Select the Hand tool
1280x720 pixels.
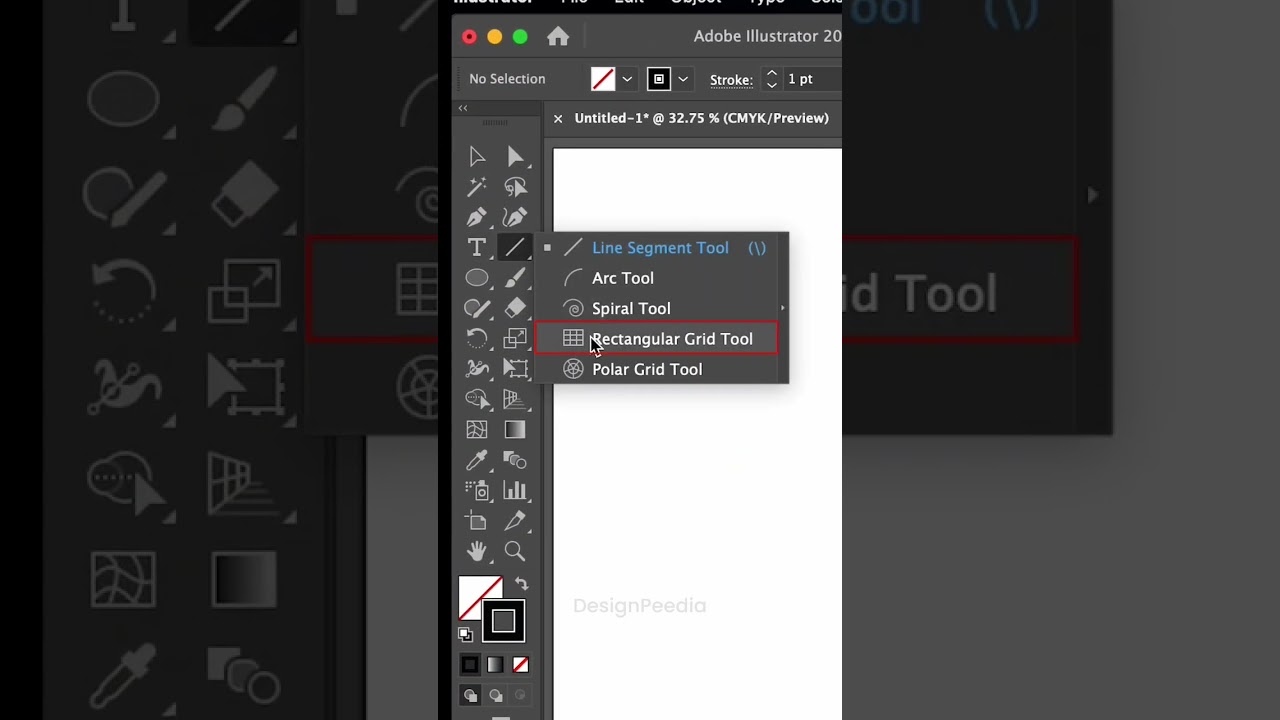point(477,551)
